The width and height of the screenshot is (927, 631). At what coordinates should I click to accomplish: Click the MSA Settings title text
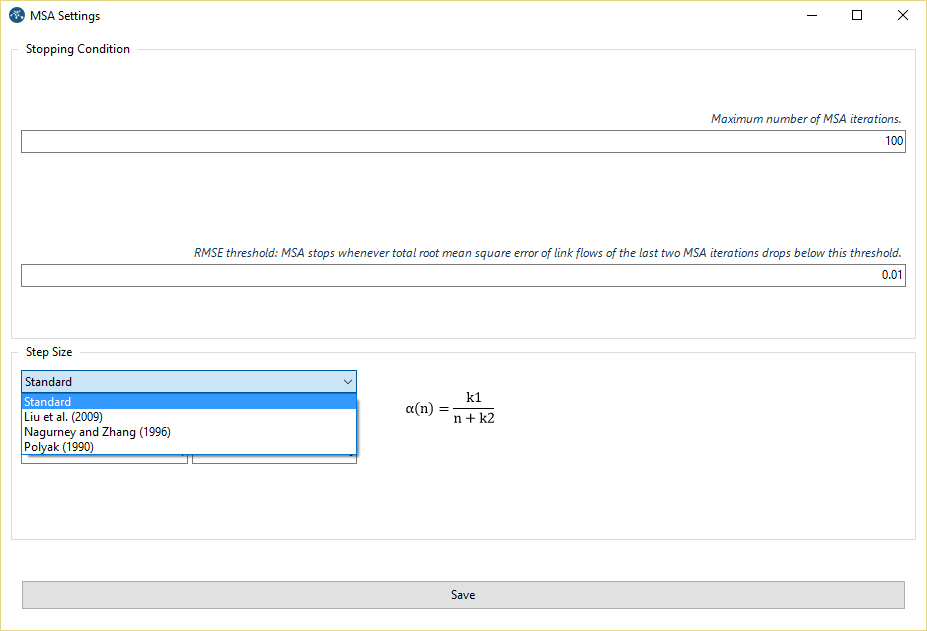click(65, 16)
